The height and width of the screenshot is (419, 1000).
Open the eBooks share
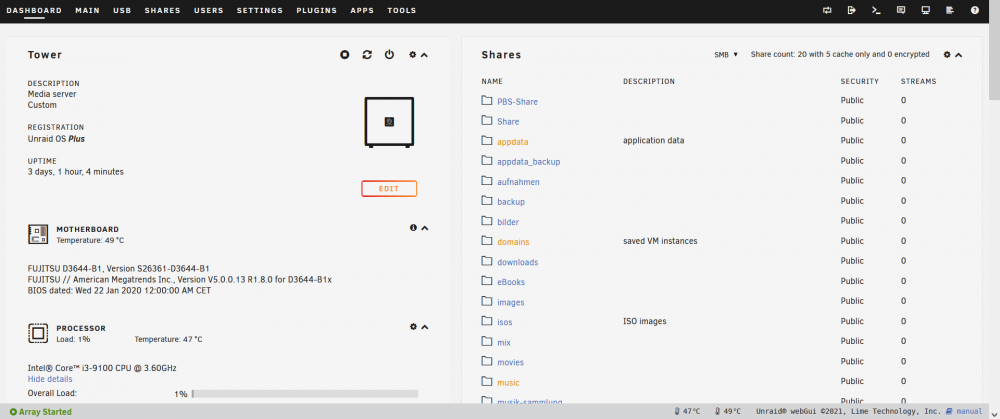[511, 282]
